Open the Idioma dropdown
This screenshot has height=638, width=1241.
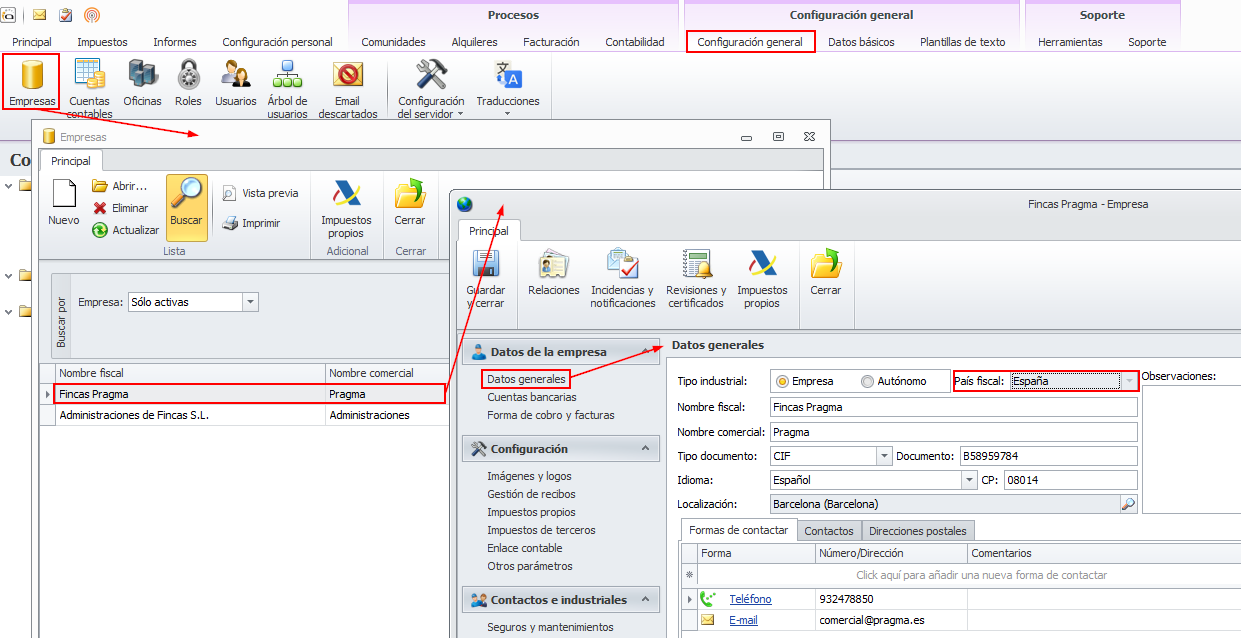click(x=969, y=480)
